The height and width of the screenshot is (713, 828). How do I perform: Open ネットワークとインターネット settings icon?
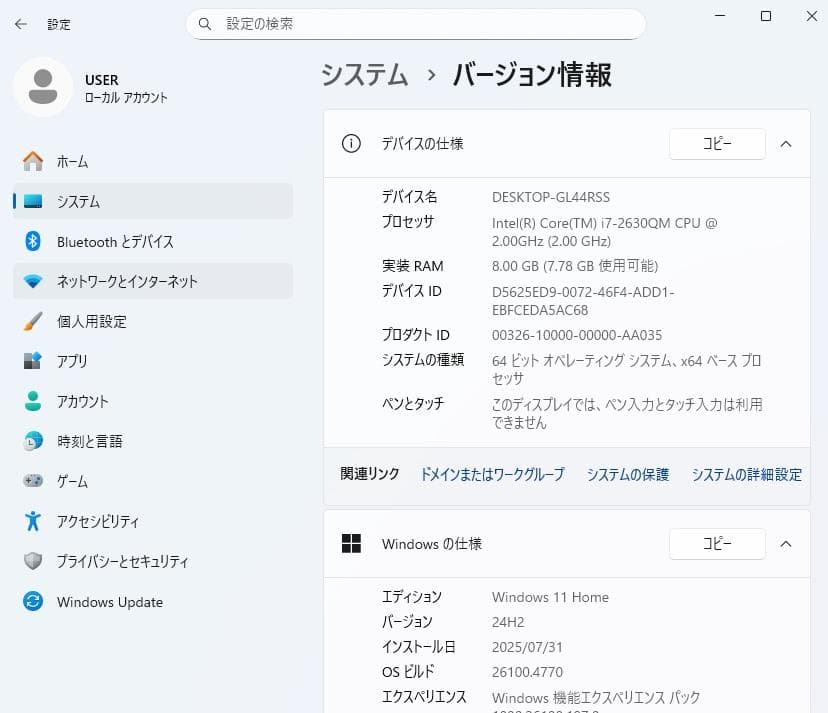click(31, 281)
